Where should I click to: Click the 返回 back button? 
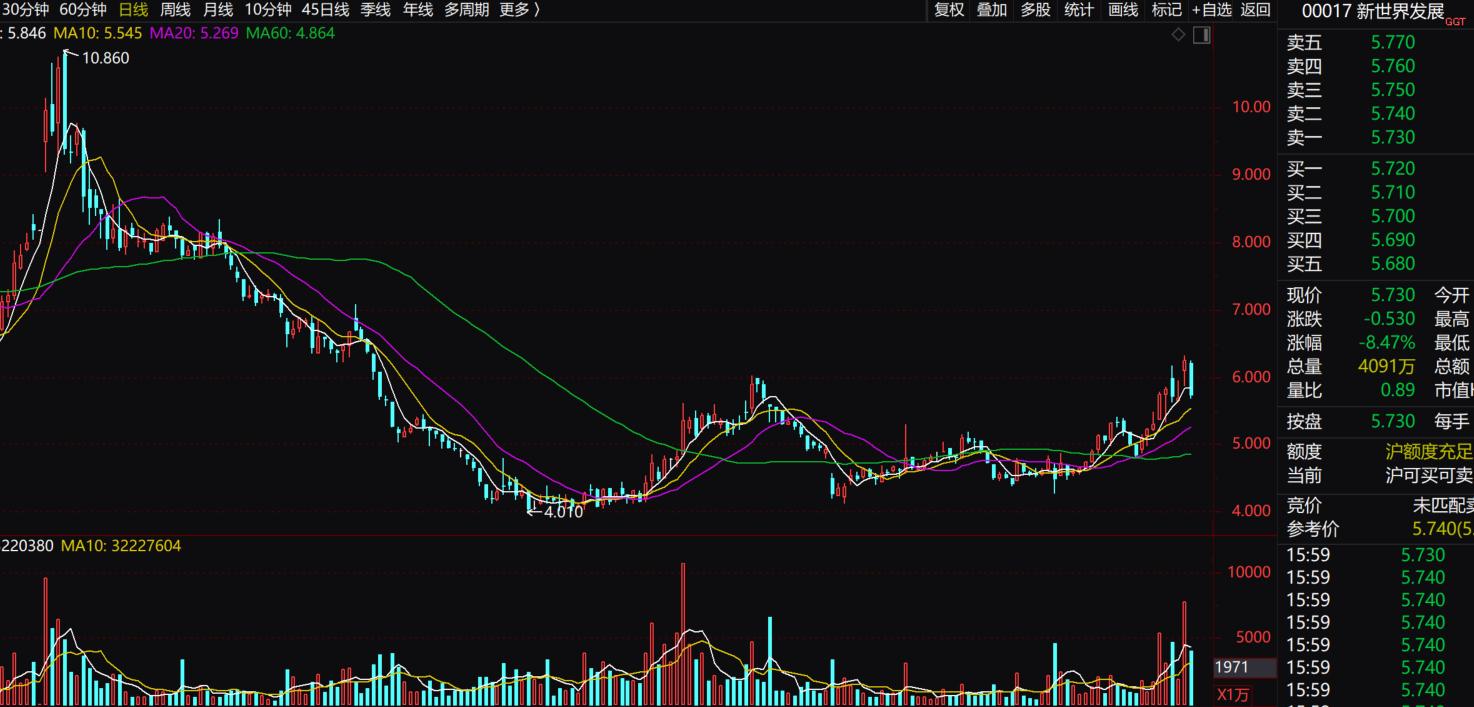[1255, 10]
